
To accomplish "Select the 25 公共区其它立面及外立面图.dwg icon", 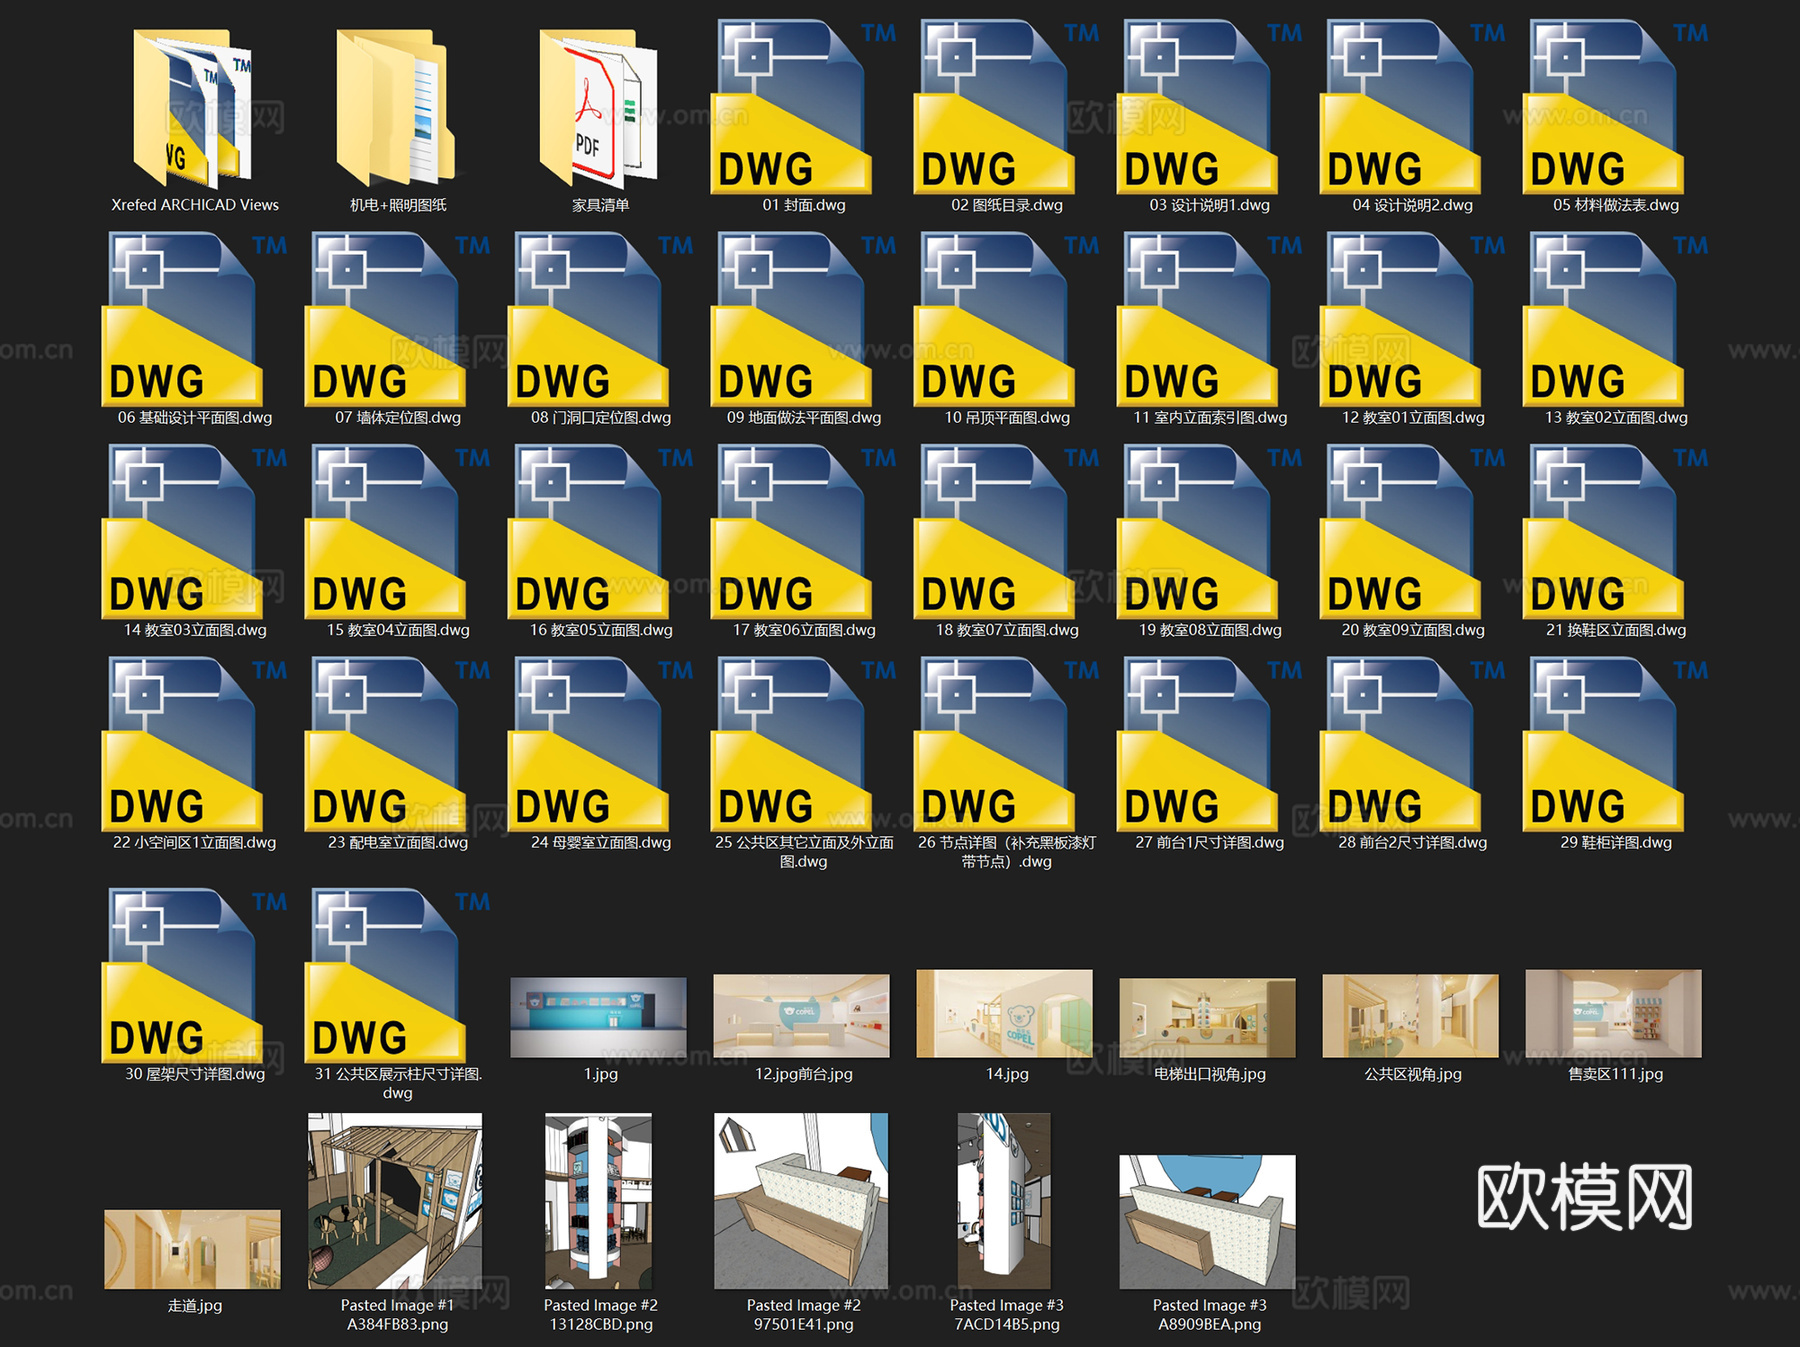I will (x=791, y=745).
